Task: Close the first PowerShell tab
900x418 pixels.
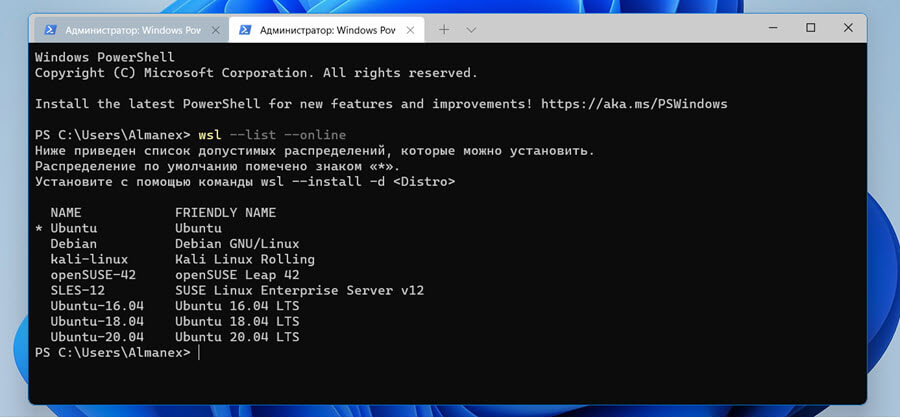Action: pos(216,30)
